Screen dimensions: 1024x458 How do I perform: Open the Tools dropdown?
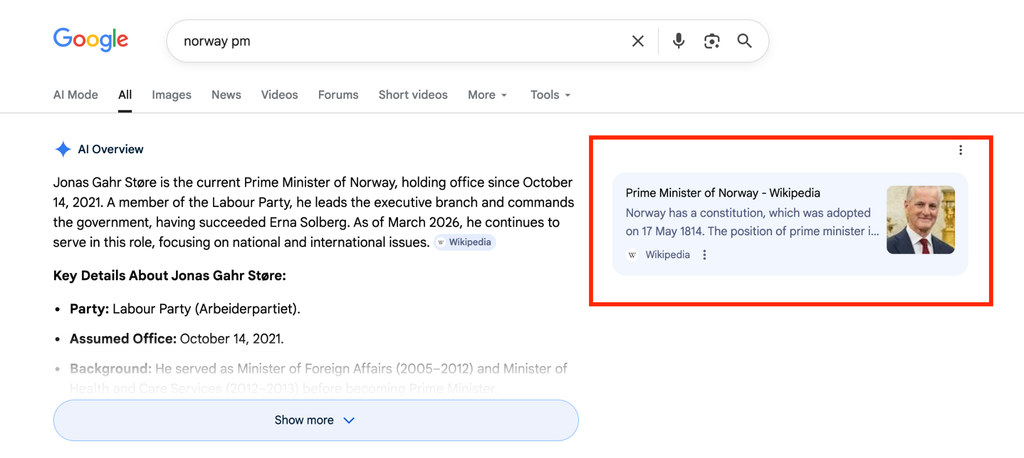(x=551, y=95)
